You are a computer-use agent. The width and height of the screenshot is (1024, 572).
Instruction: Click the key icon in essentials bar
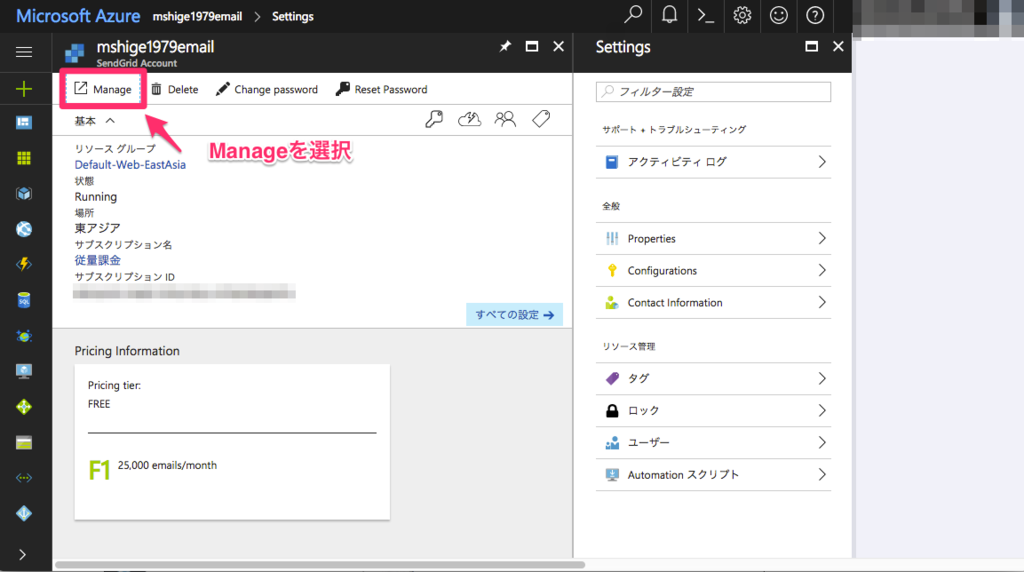coord(434,119)
